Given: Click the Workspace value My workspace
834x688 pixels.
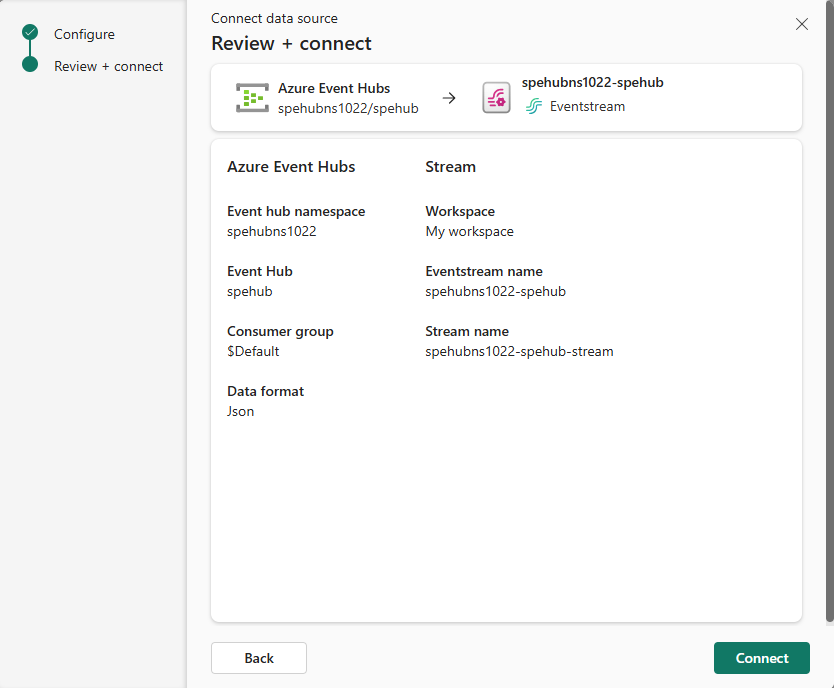Looking at the screenshot, I should click(x=470, y=231).
